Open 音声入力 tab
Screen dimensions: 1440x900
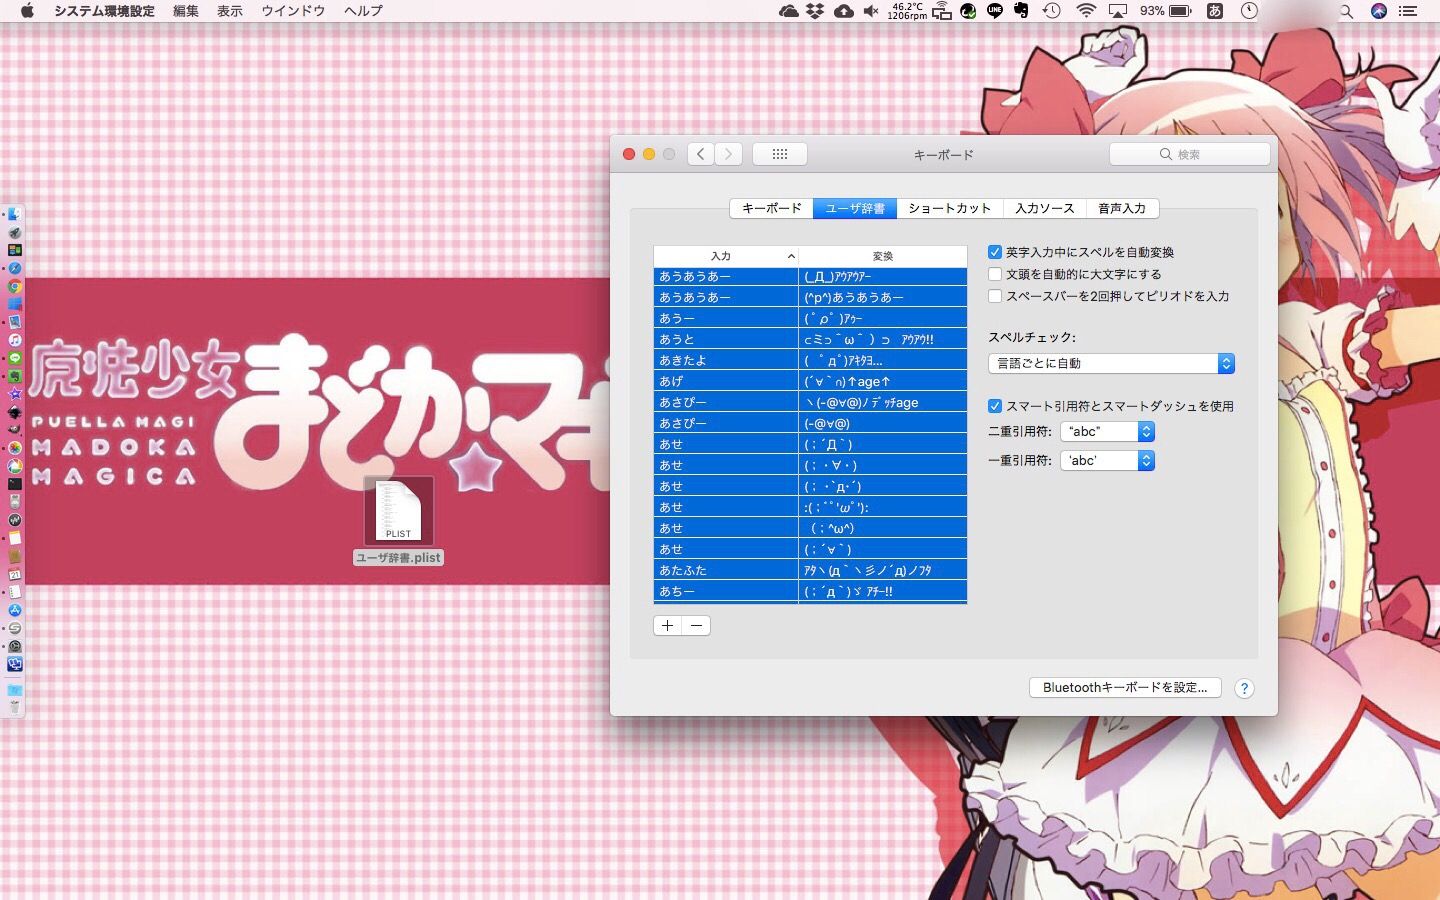(x=1122, y=208)
